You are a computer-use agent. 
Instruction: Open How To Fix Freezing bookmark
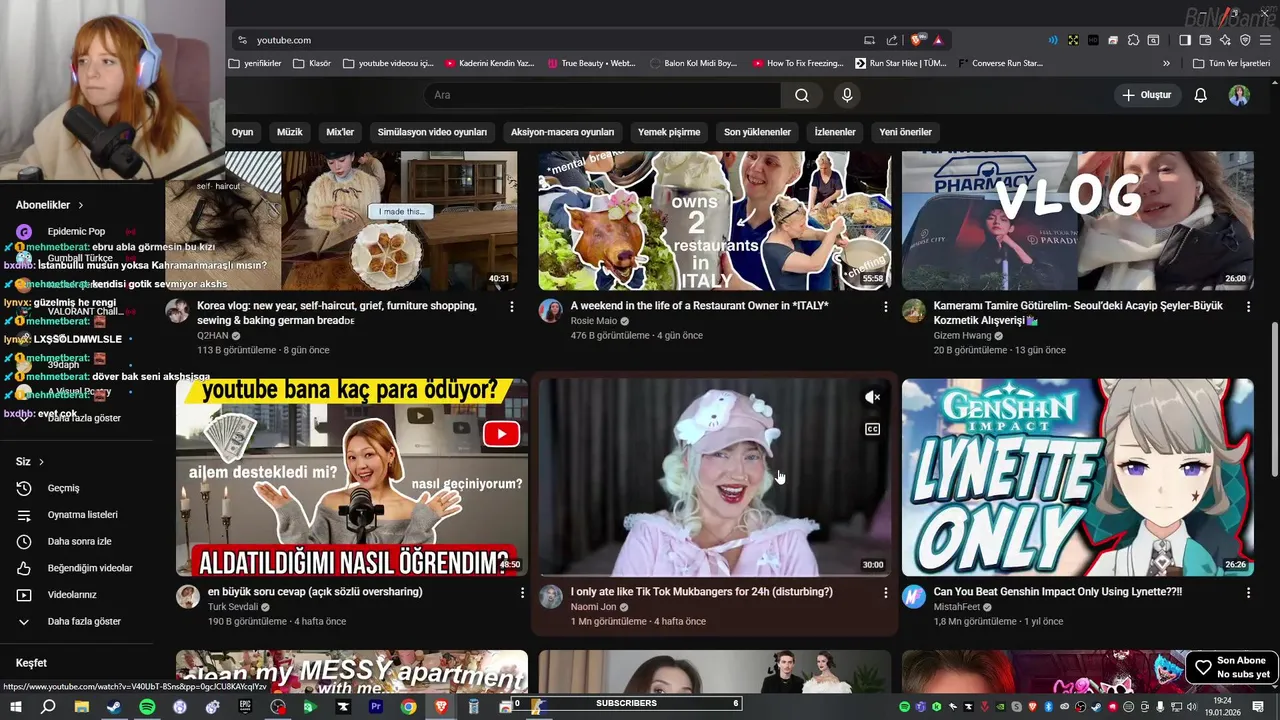(x=797, y=63)
